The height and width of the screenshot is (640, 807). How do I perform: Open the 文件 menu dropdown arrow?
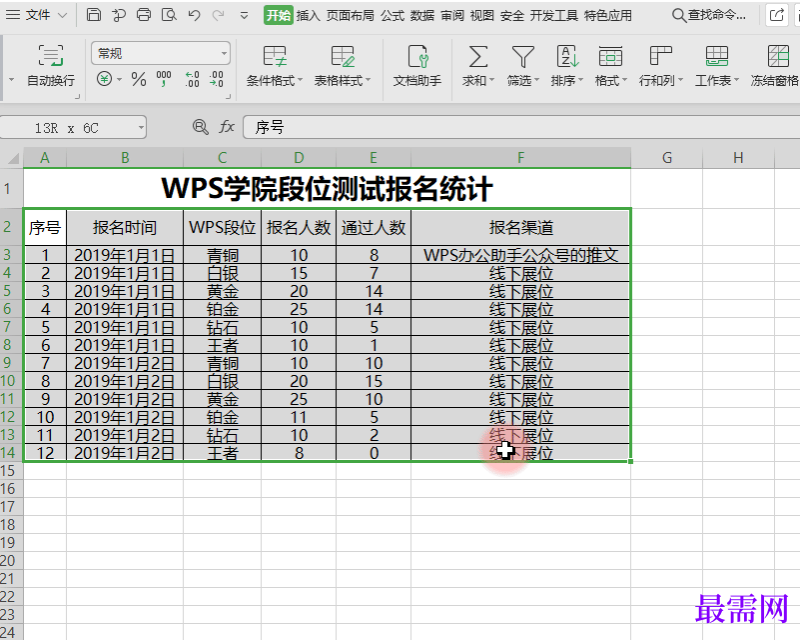(x=62, y=15)
